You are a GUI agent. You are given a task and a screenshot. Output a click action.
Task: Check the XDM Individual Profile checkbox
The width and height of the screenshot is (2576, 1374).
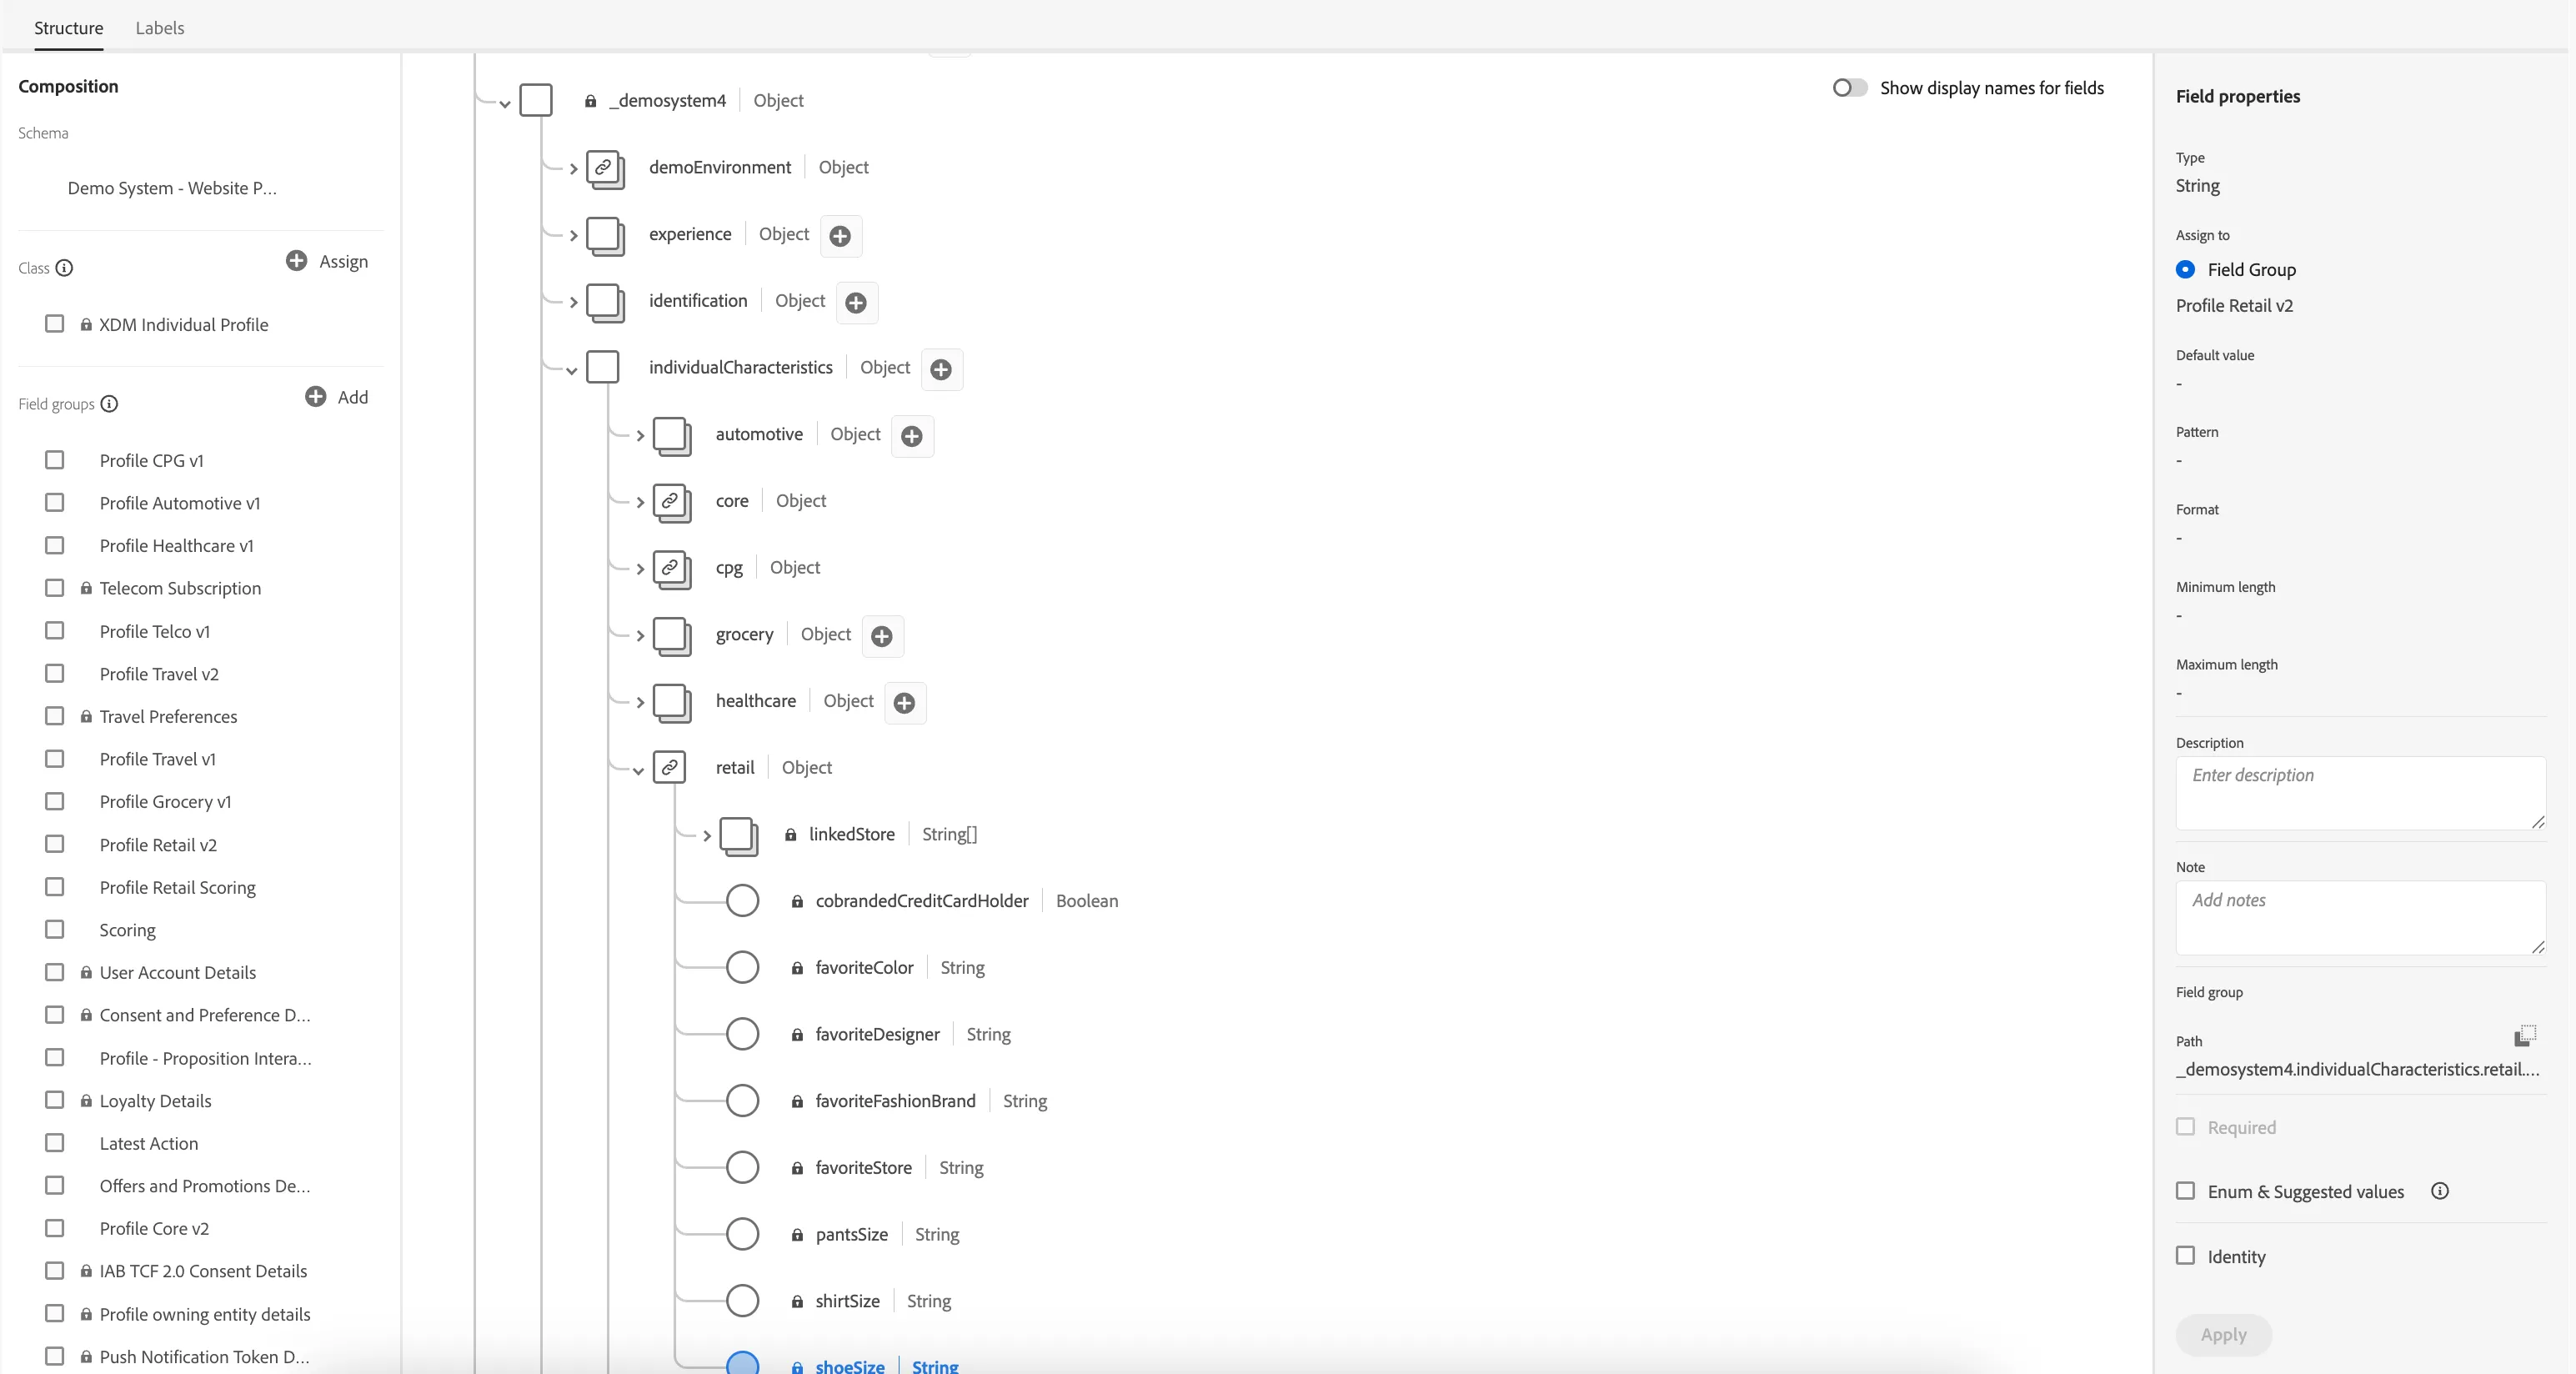55,324
